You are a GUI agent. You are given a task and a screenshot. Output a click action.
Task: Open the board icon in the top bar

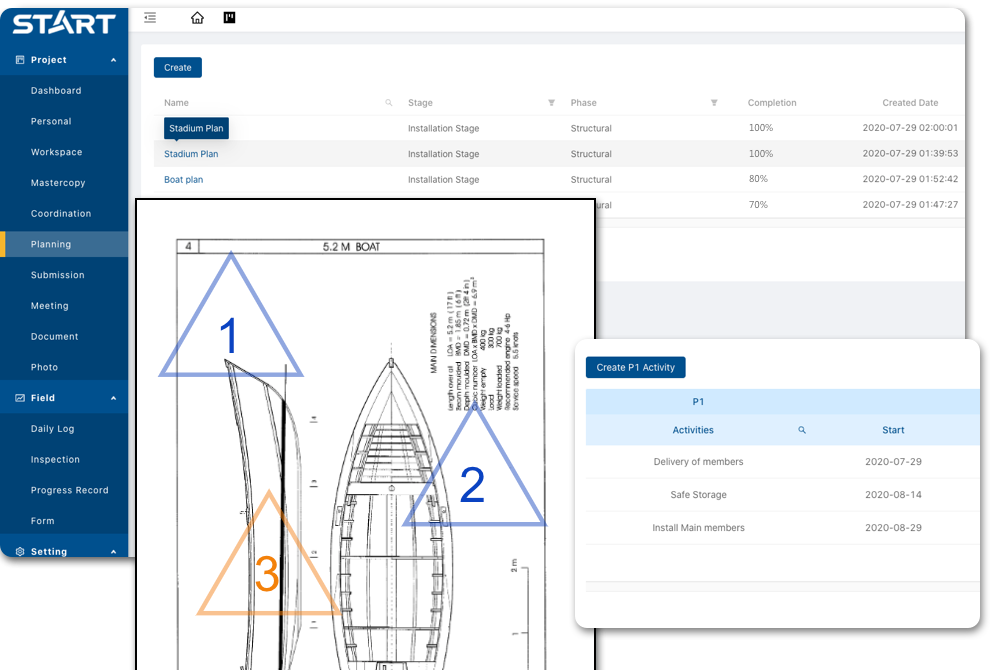click(230, 18)
